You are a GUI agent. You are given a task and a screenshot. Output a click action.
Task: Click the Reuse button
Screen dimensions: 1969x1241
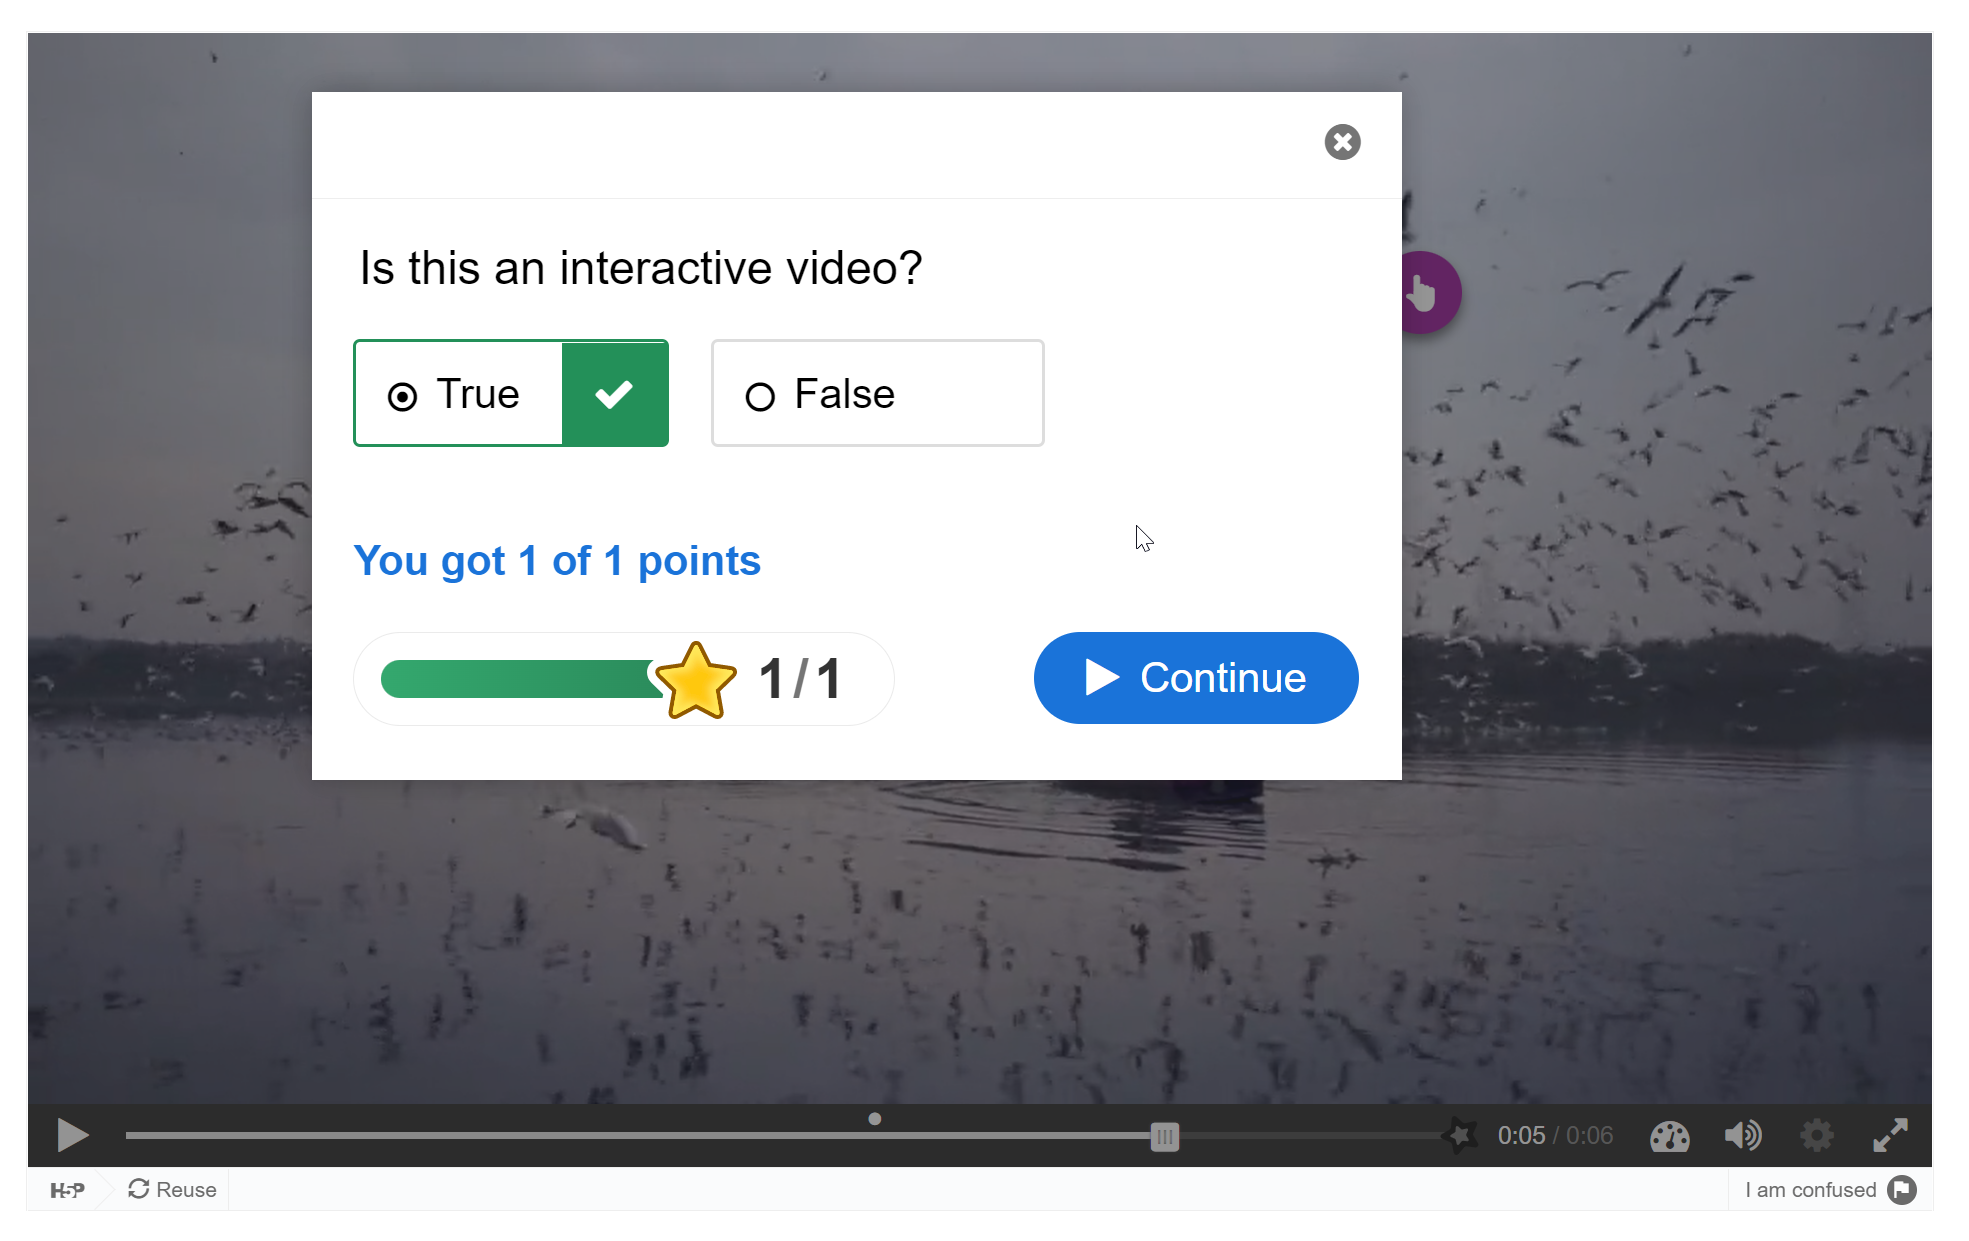click(x=172, y=1189)
